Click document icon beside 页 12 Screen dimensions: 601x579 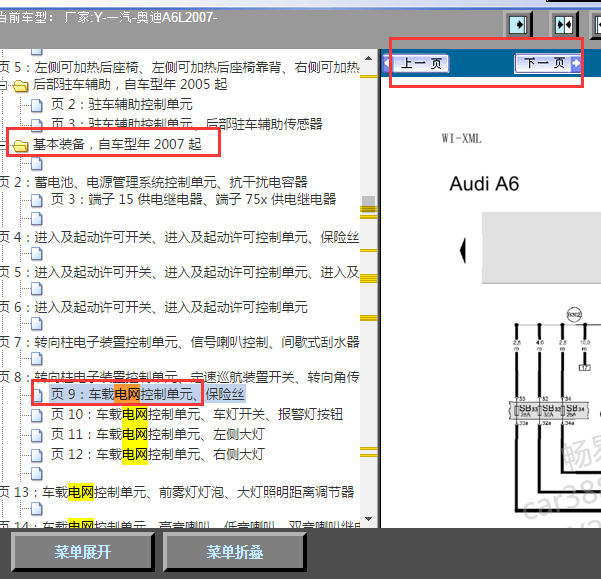click(x=37, y=455)
